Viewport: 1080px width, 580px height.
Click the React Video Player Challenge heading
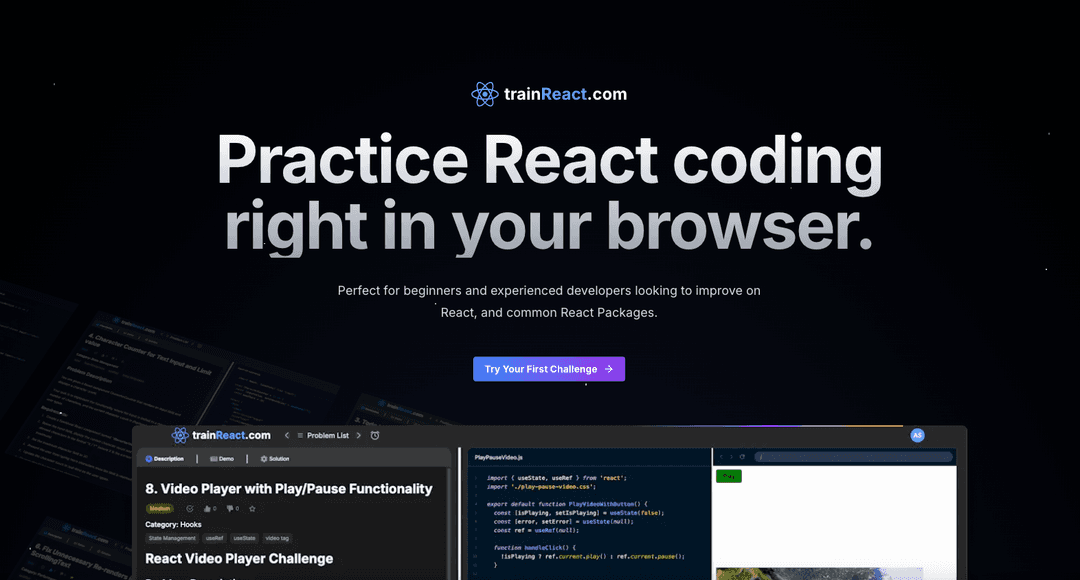[x=239, y=559]
